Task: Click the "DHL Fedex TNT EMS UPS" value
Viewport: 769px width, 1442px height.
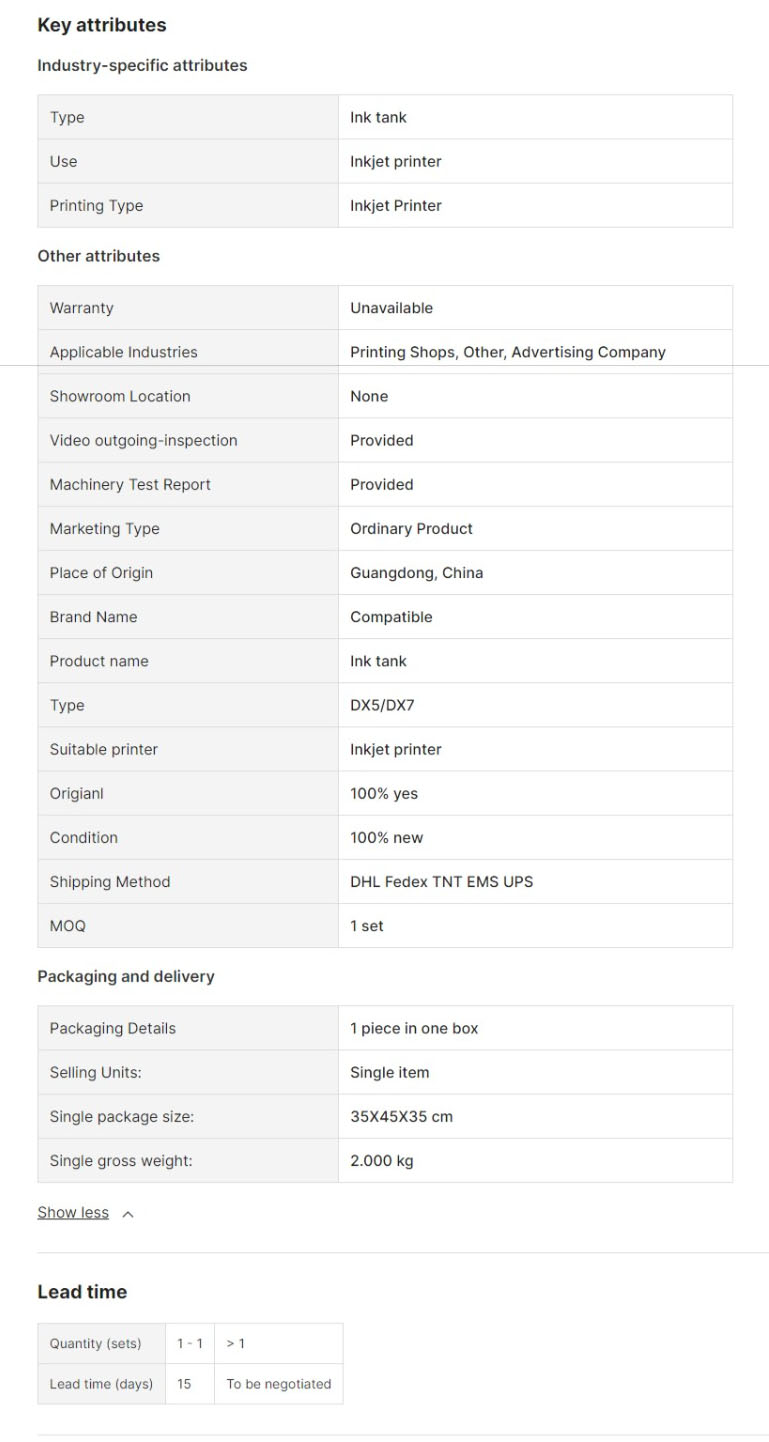Action: 441,882
